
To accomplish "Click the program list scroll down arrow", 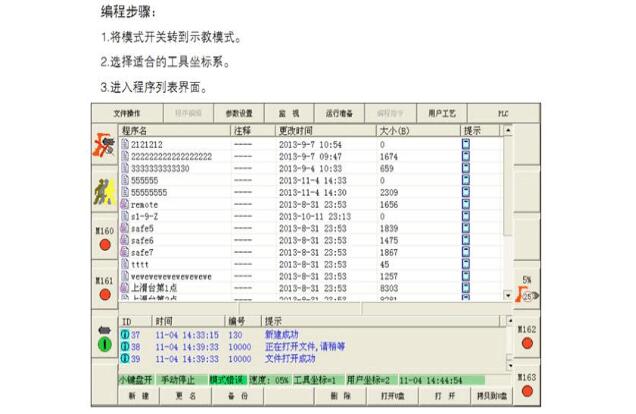I will pos(507,296).
